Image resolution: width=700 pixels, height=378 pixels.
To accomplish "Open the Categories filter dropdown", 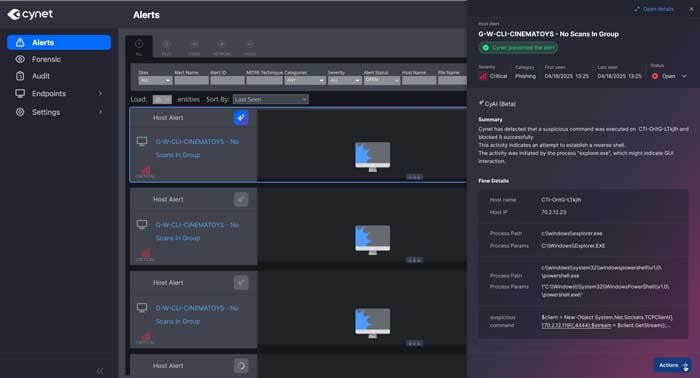I will 304,80.
